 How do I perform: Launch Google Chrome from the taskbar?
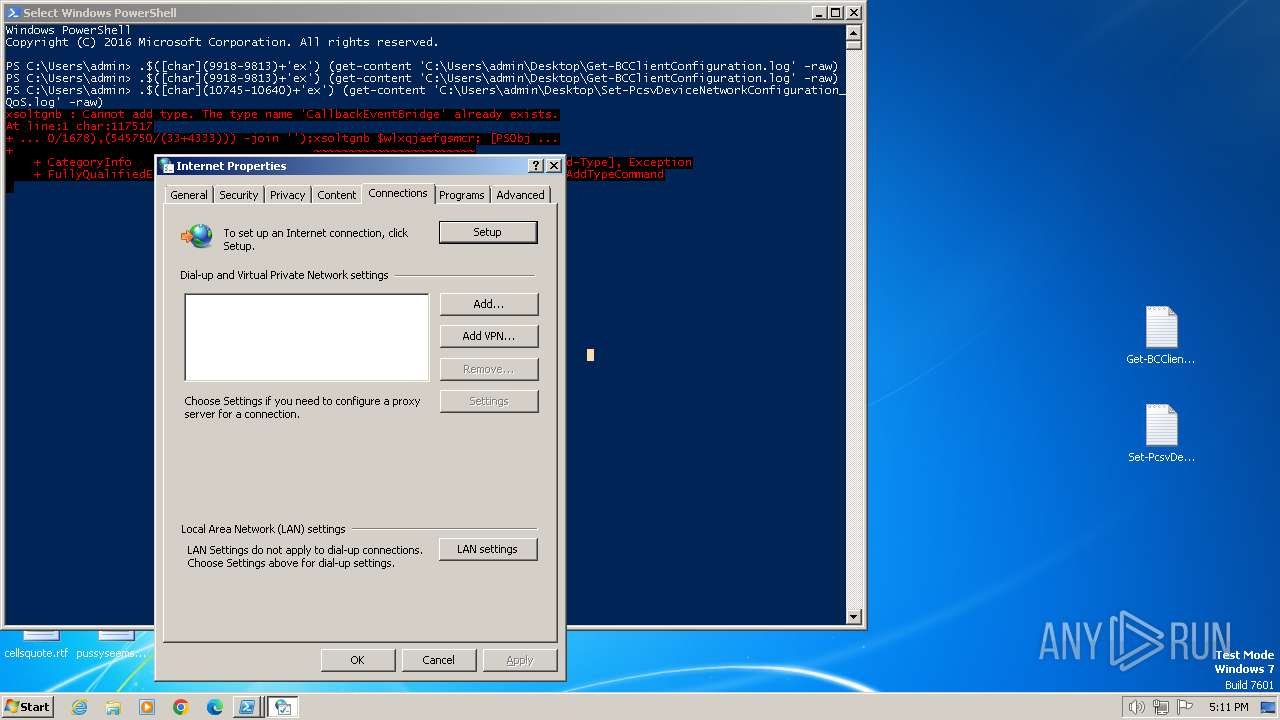[181, 707]
